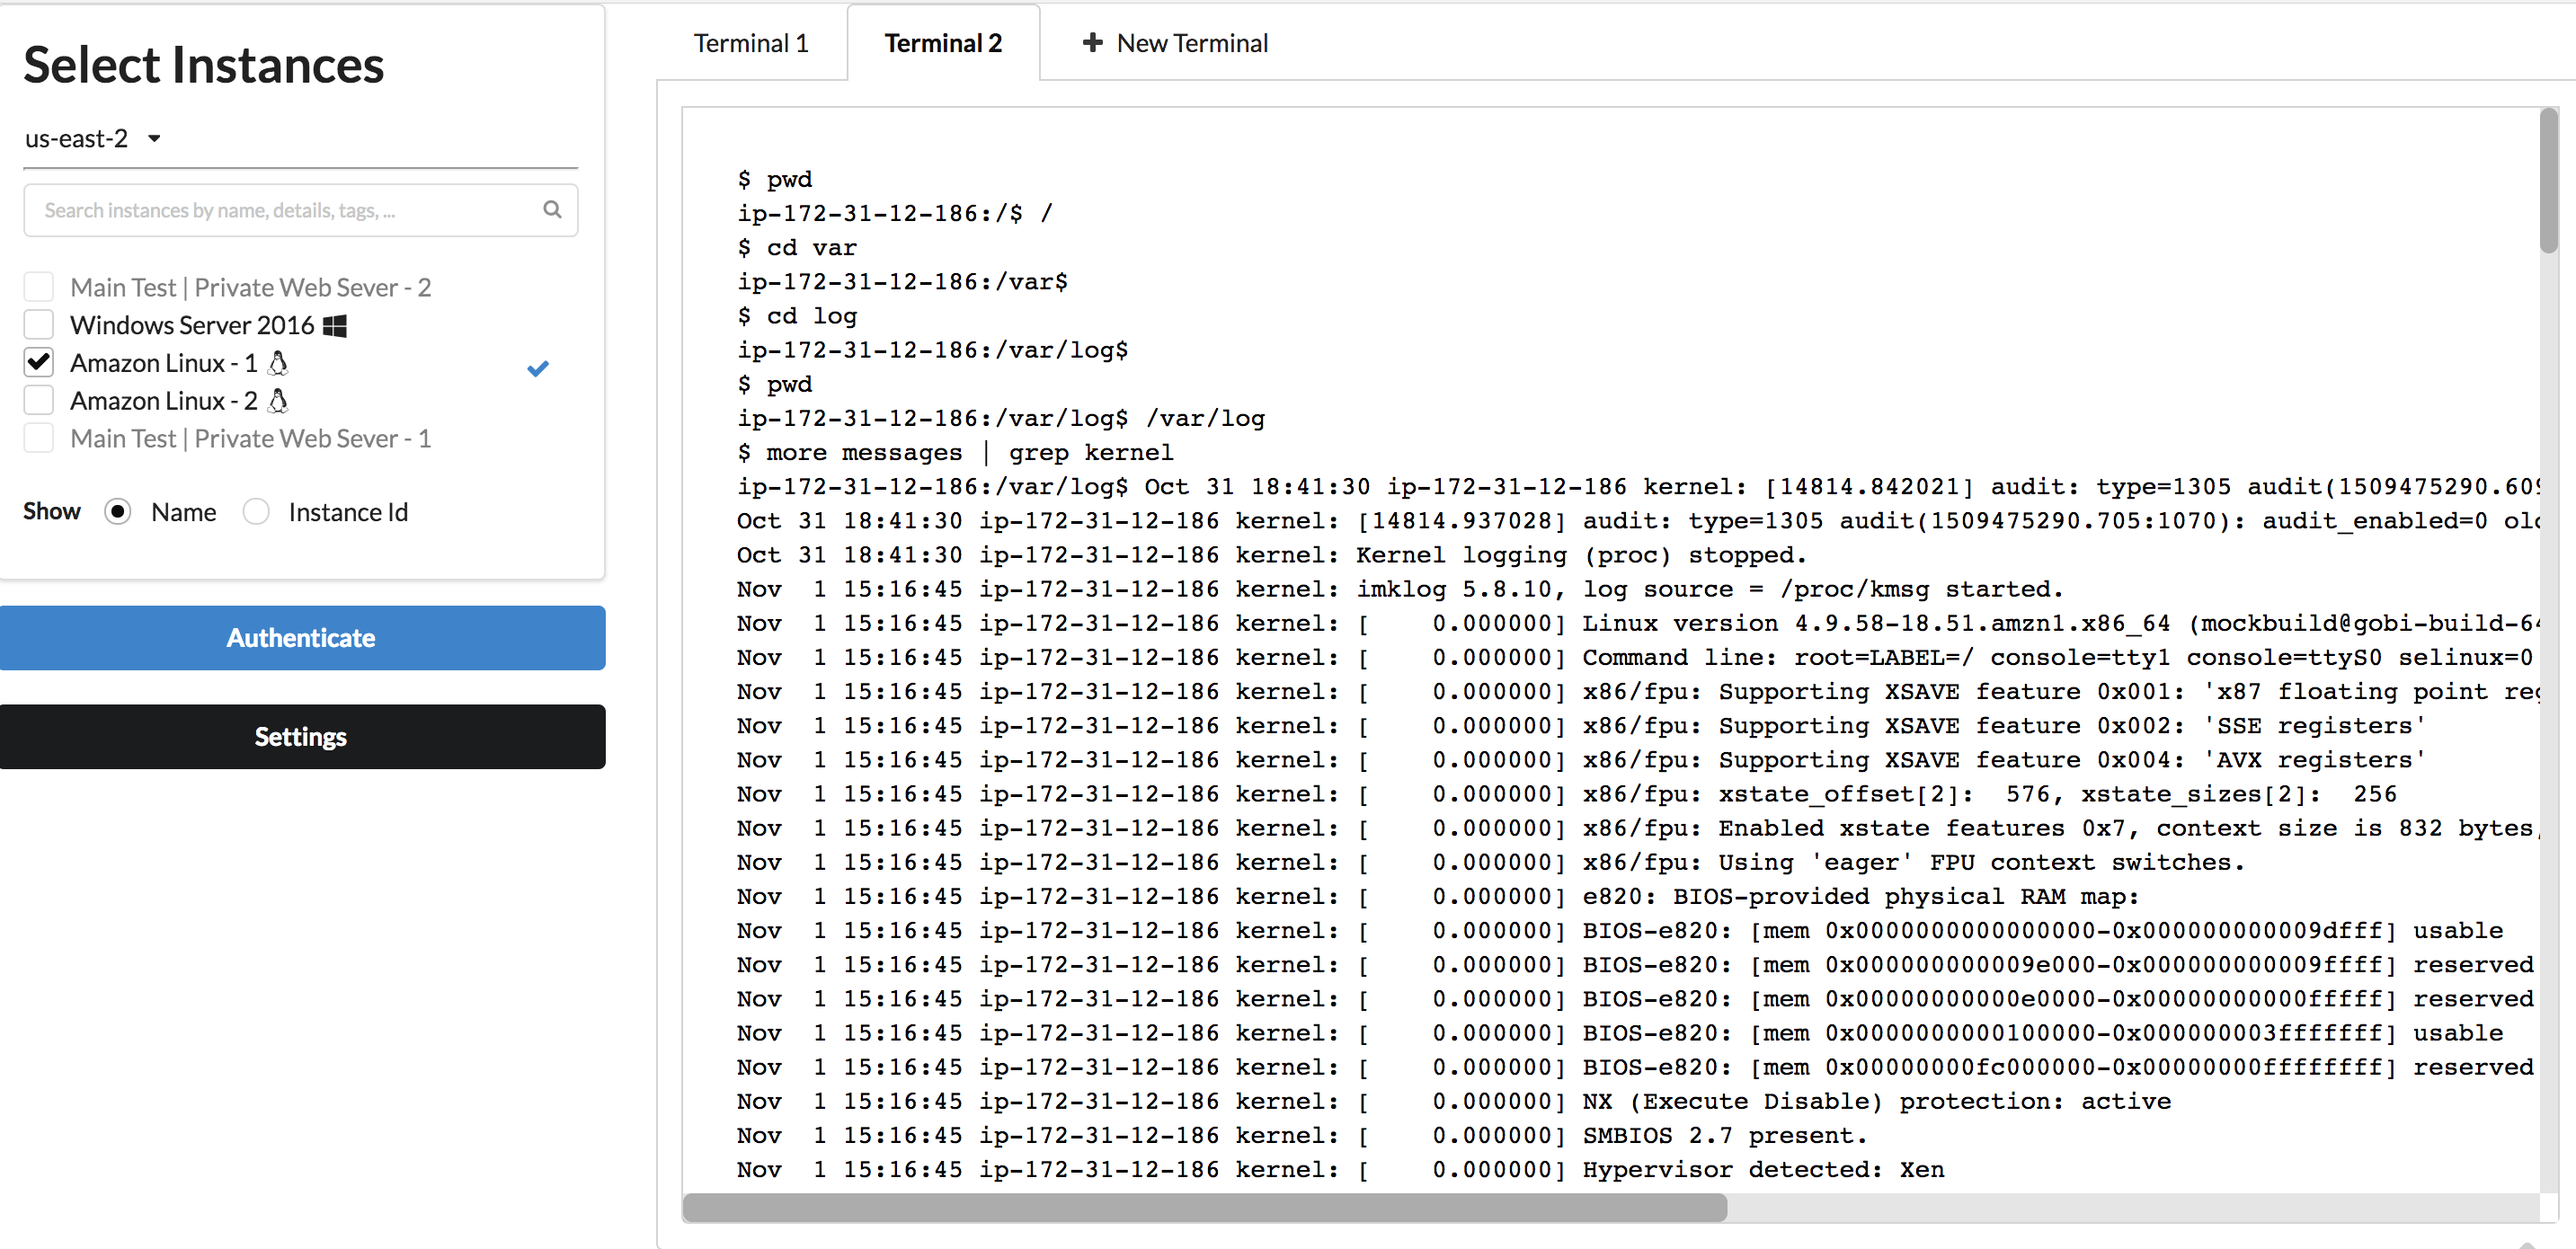Select the Instance Id radio button
The height and width of the screenshot is (1249, 2576).
pyautogui.click(x=257, y=512)
